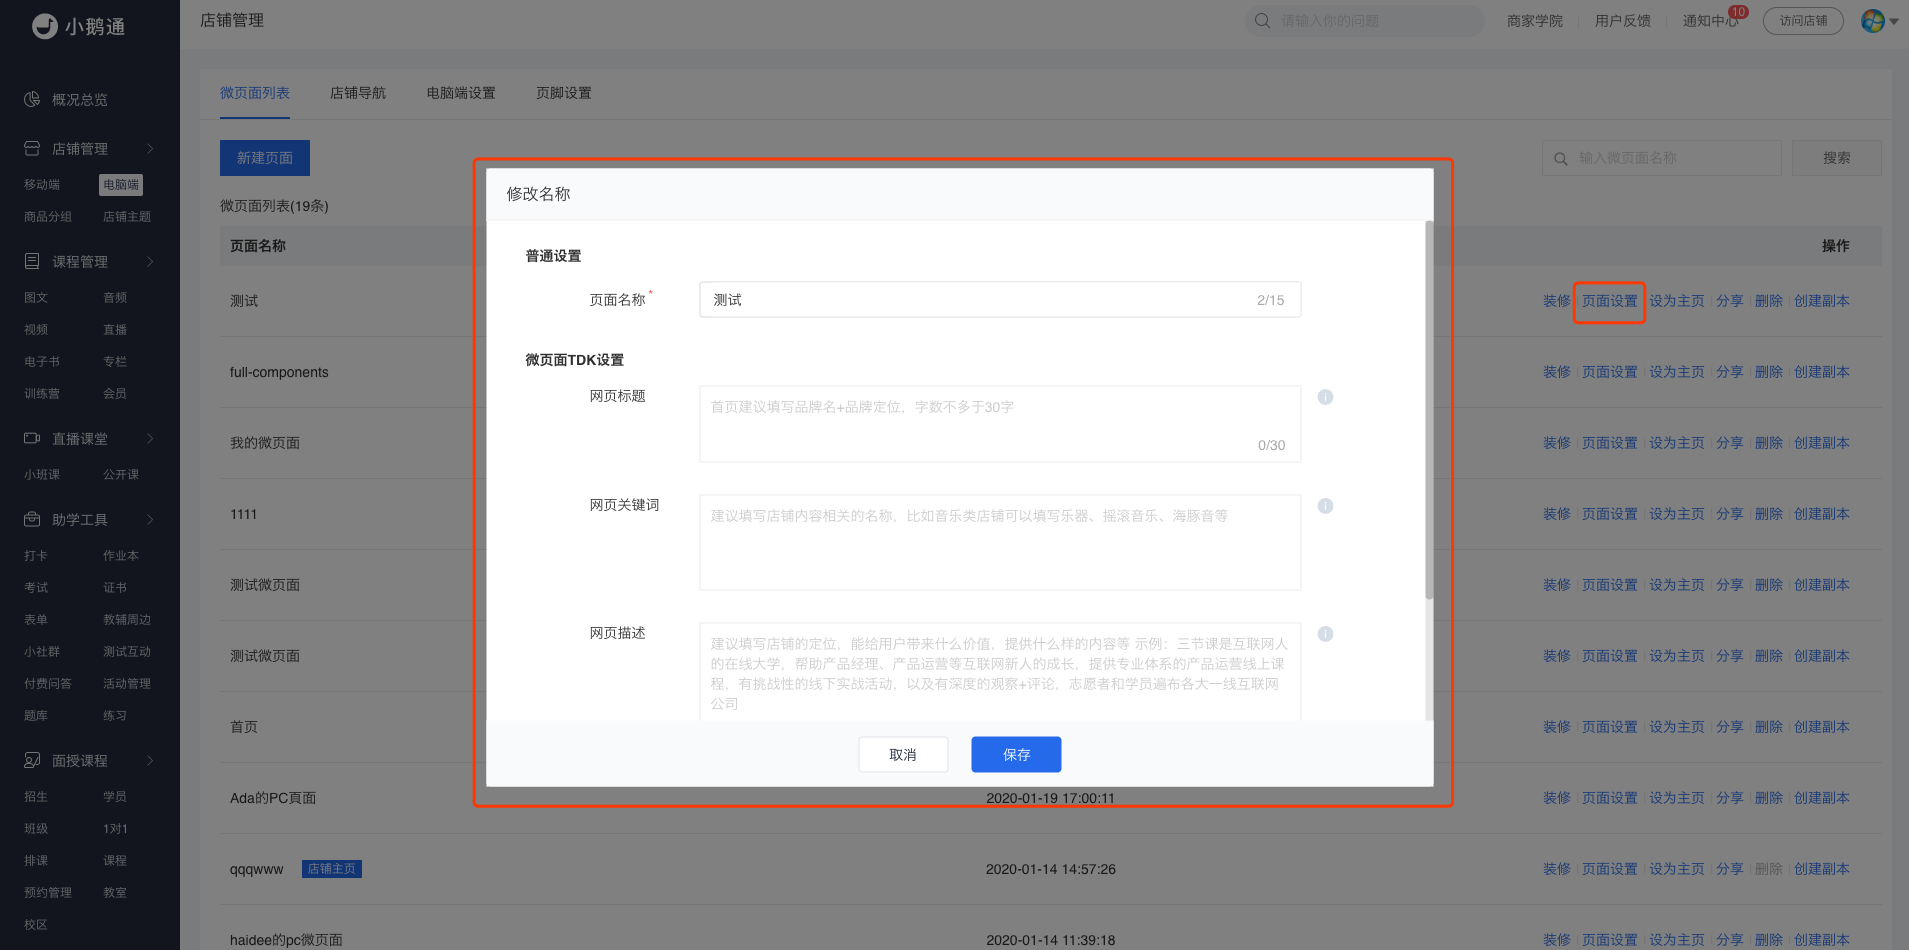Click the 网页描述 text area
The width and height of the screenshot is (1909, 950).
coord(1000,670)
